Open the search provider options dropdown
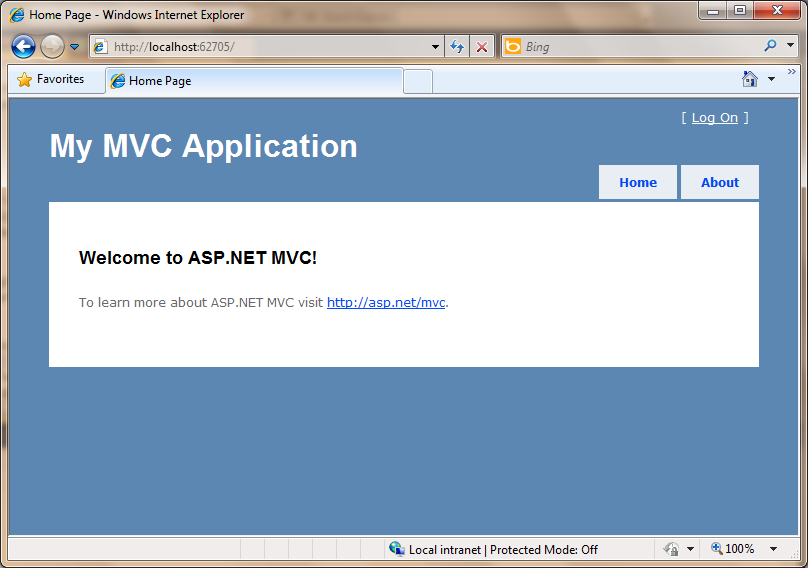The image size is (808, 568). coord(790,45)
